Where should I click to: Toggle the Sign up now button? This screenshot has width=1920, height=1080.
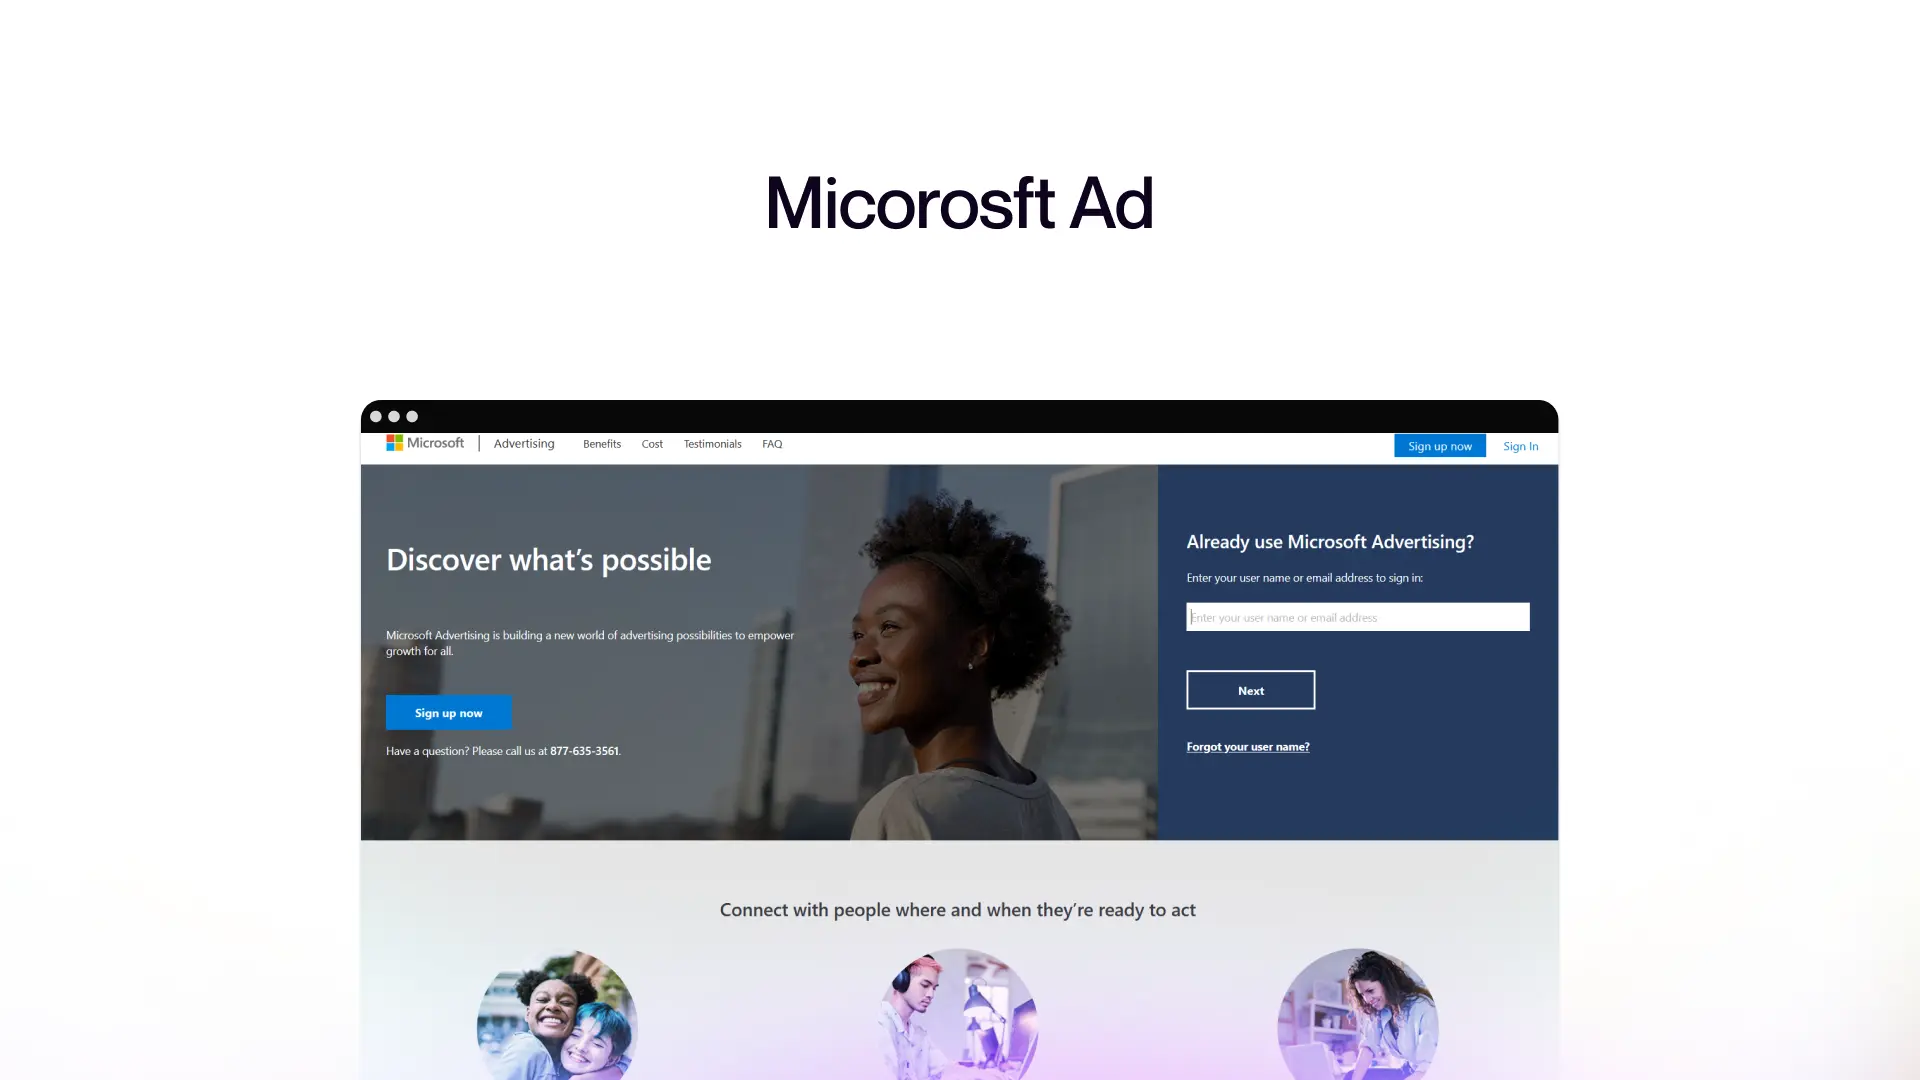pyautogui.click(x=1439, y=446)
